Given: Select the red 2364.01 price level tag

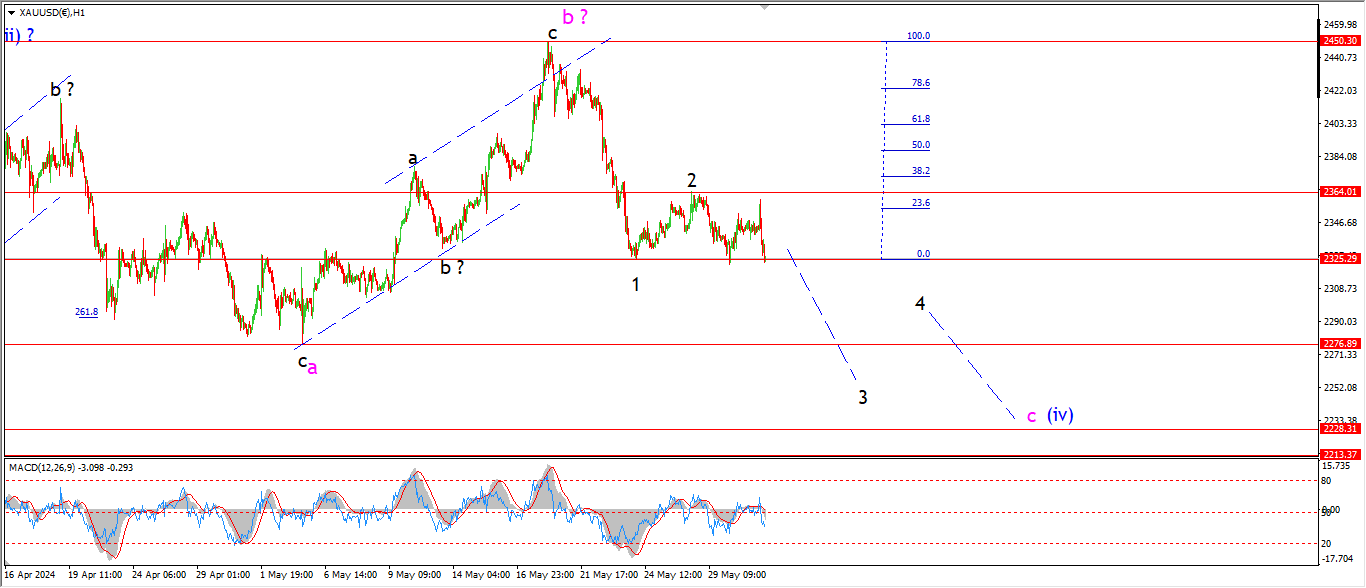Looking at the screenshot, I should click(x=1339, y=192).
